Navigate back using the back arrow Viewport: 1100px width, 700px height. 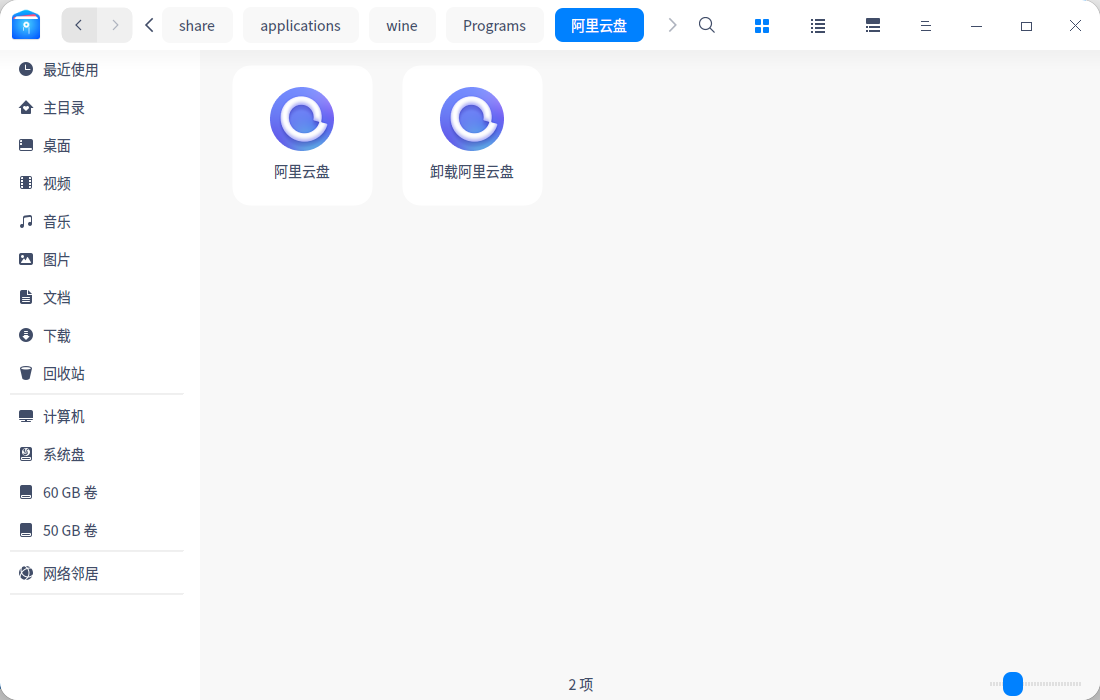coord(78,25)
